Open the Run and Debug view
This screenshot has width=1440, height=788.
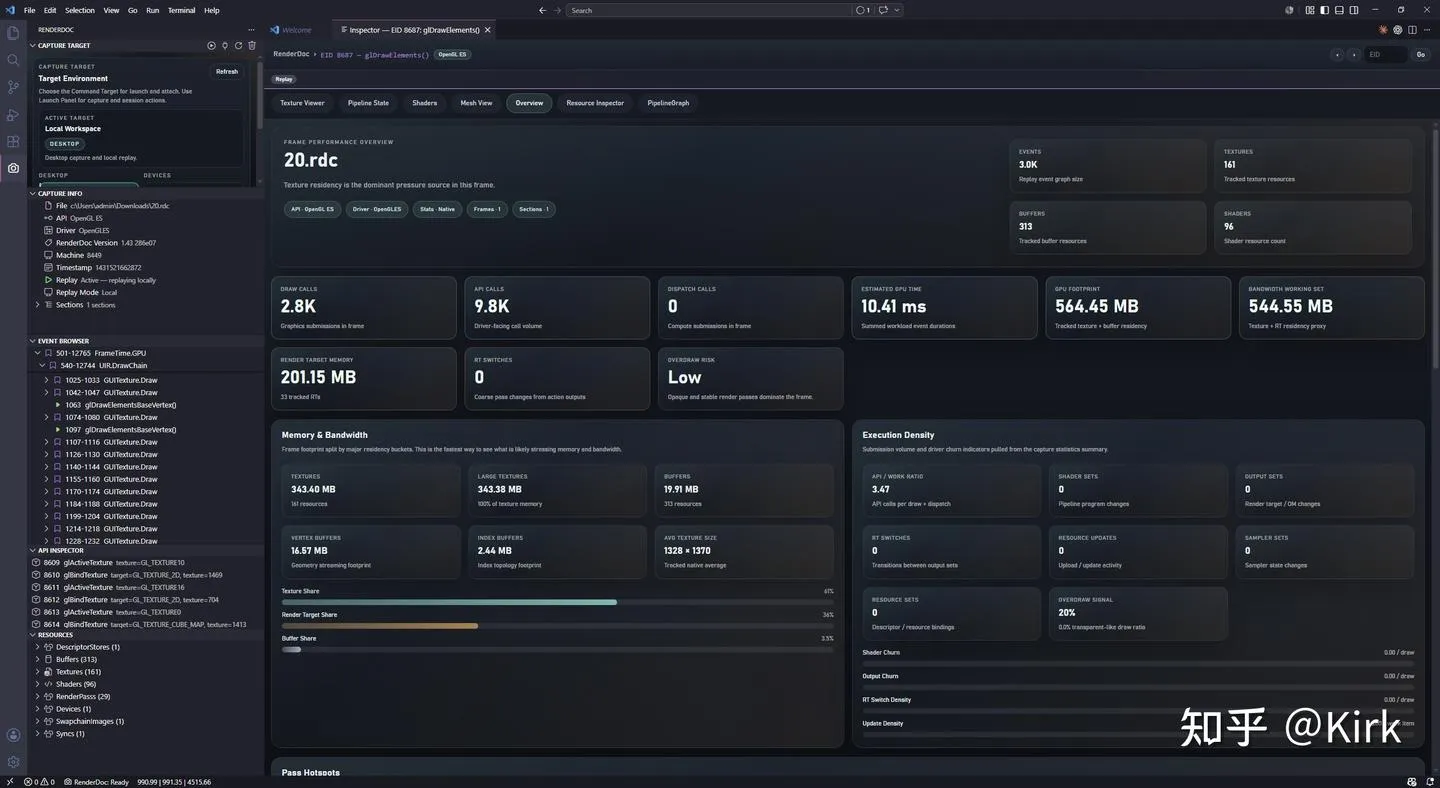[x=13, y=114]
